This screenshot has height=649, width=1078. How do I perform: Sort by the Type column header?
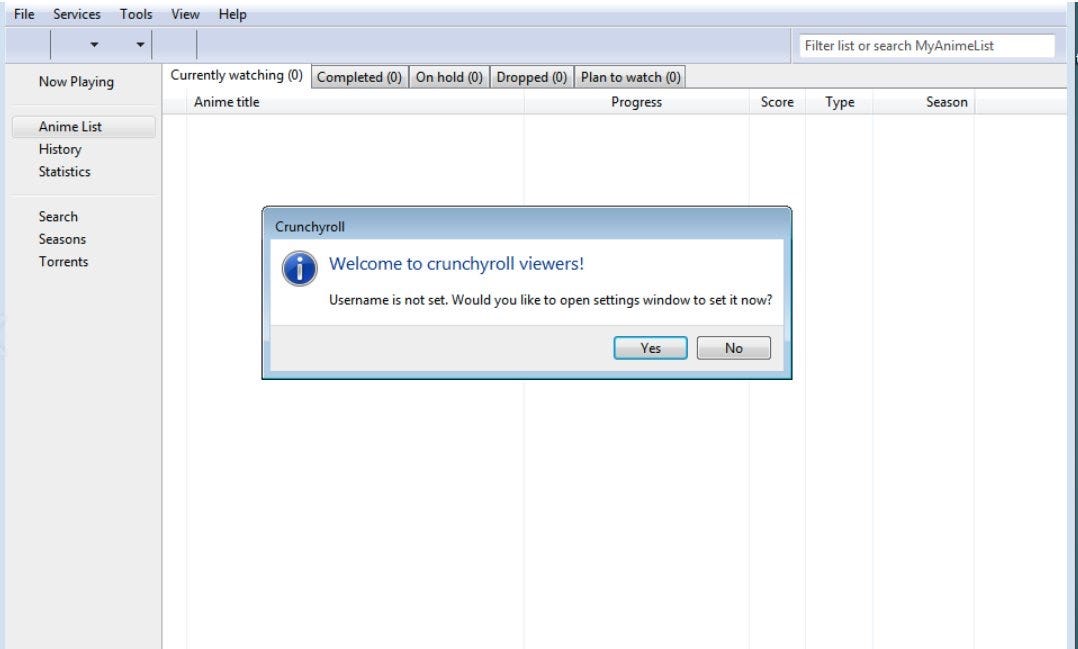tap(839, 102)
